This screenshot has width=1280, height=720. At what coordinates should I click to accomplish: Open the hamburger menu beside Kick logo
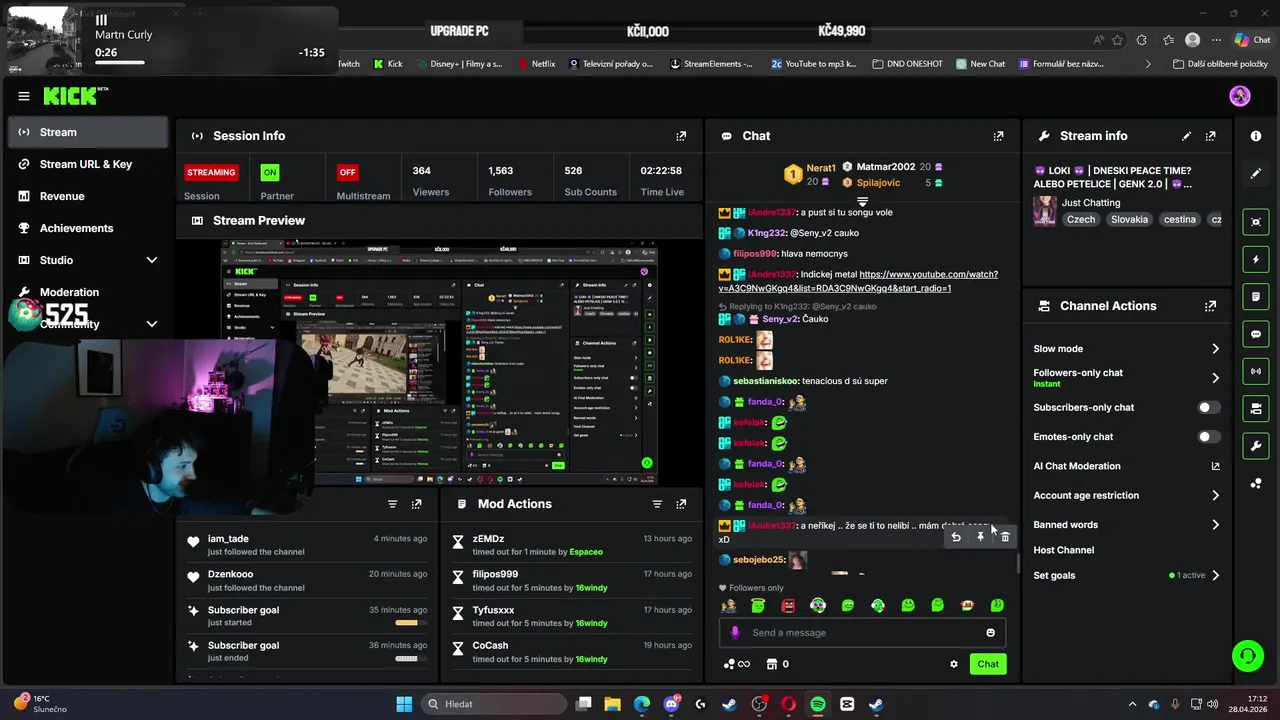point(24,96)
